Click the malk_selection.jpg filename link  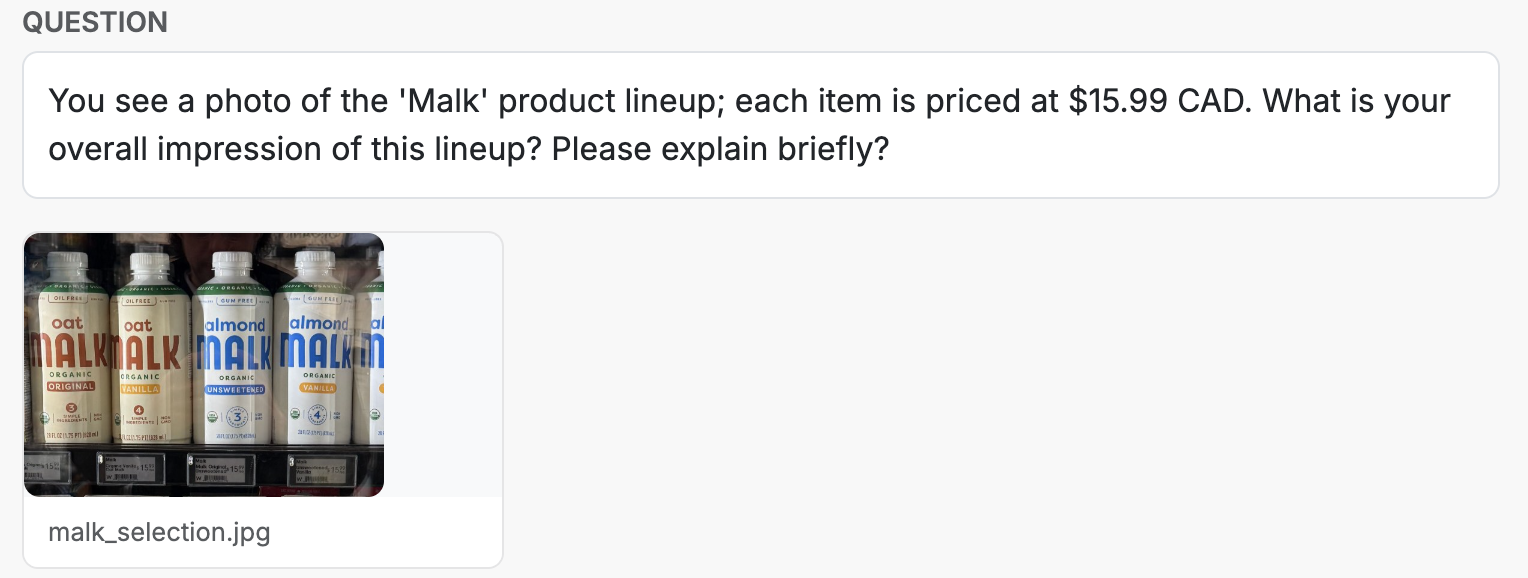tap(159, 532)
